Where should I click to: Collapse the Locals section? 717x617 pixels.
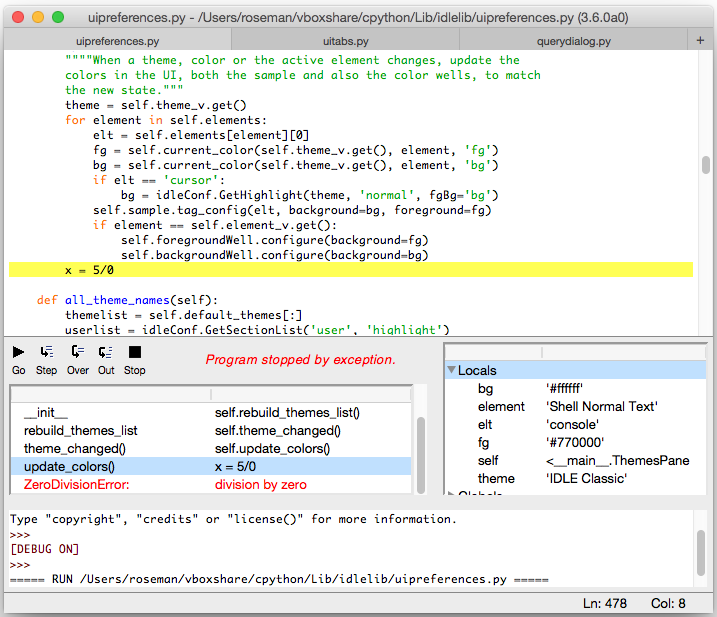click(x=451, y=370)
